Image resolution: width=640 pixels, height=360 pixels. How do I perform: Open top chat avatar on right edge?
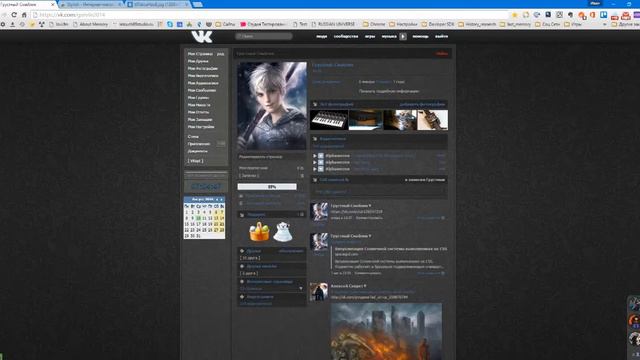click(x=634, y=304)
